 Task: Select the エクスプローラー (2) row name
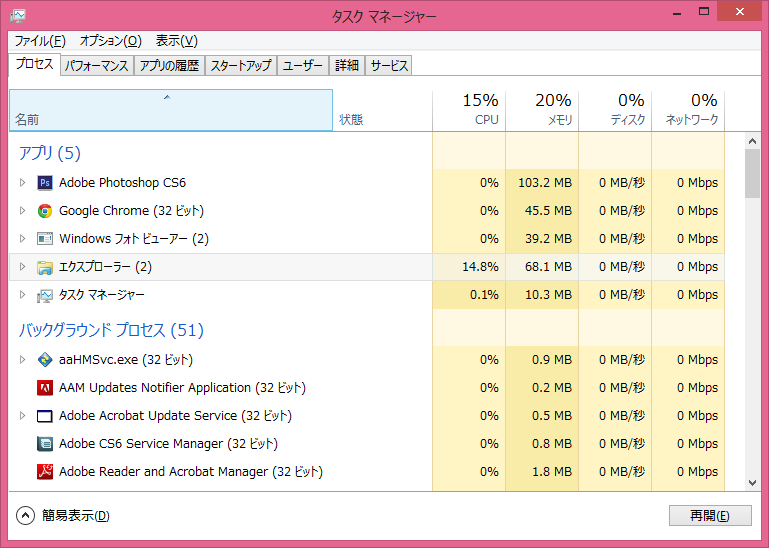coord(105,266)
